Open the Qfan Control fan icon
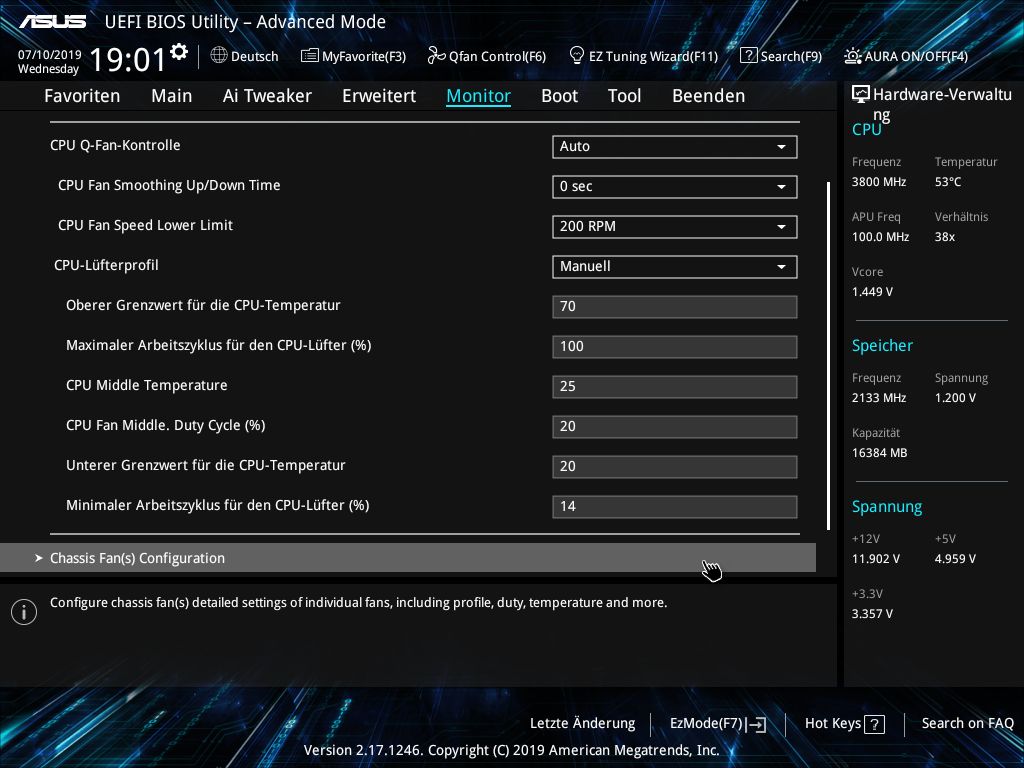The width and height of the screenshot is (1024, 768). pos(436,56)
